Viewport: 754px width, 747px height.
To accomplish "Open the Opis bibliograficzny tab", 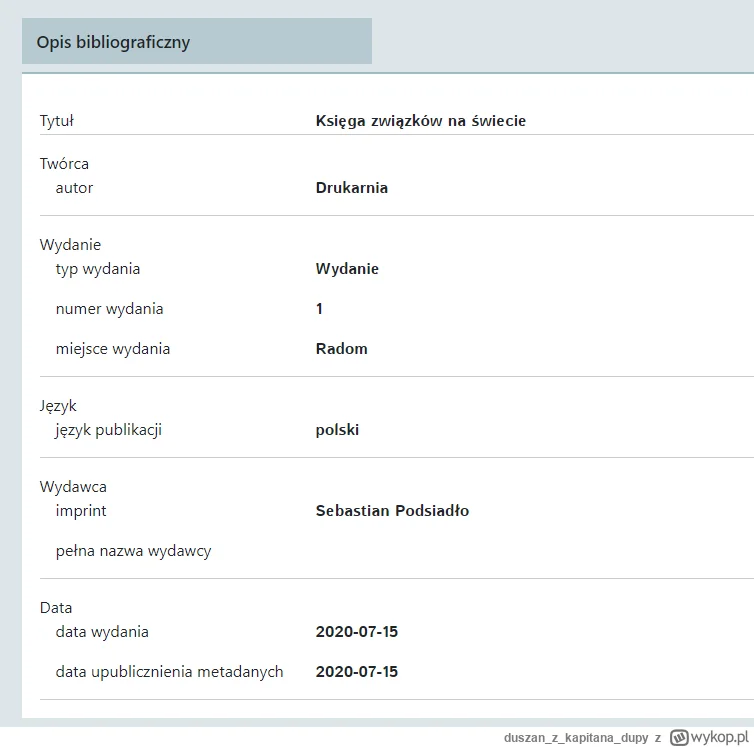I will 113,42.
